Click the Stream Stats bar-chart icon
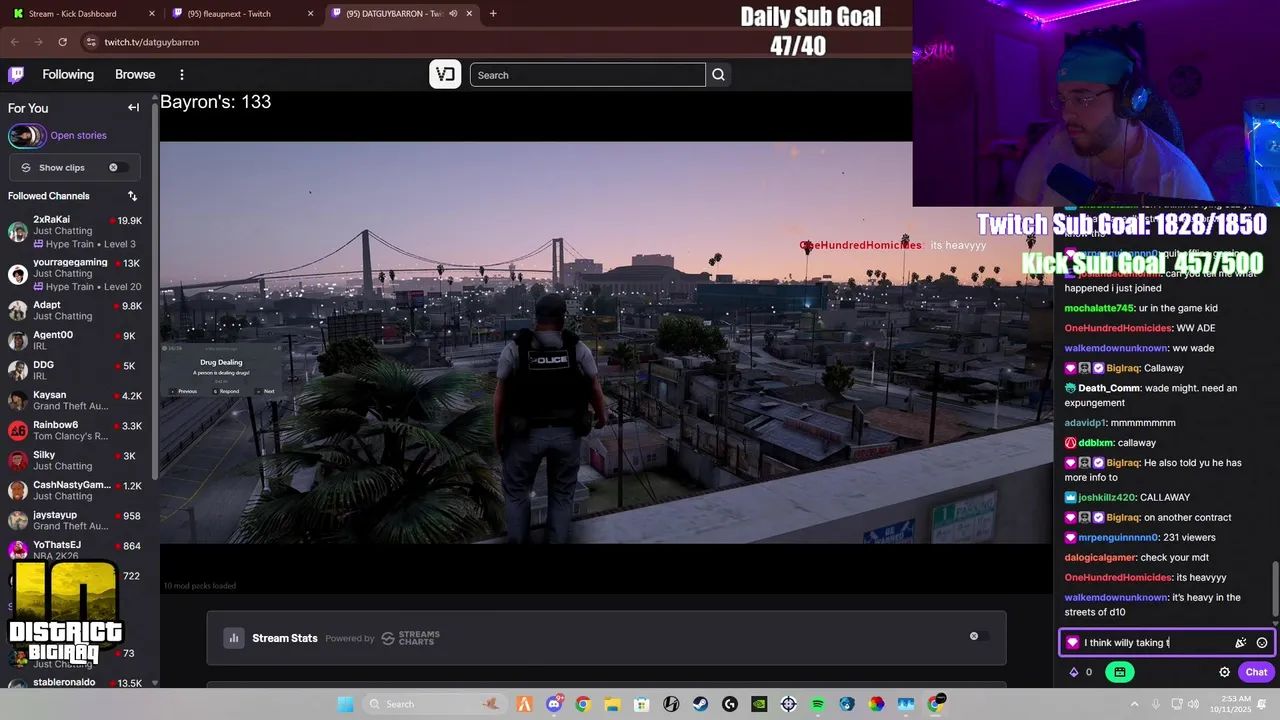The height and width of the screenshot is (720, 1280). 233,638
